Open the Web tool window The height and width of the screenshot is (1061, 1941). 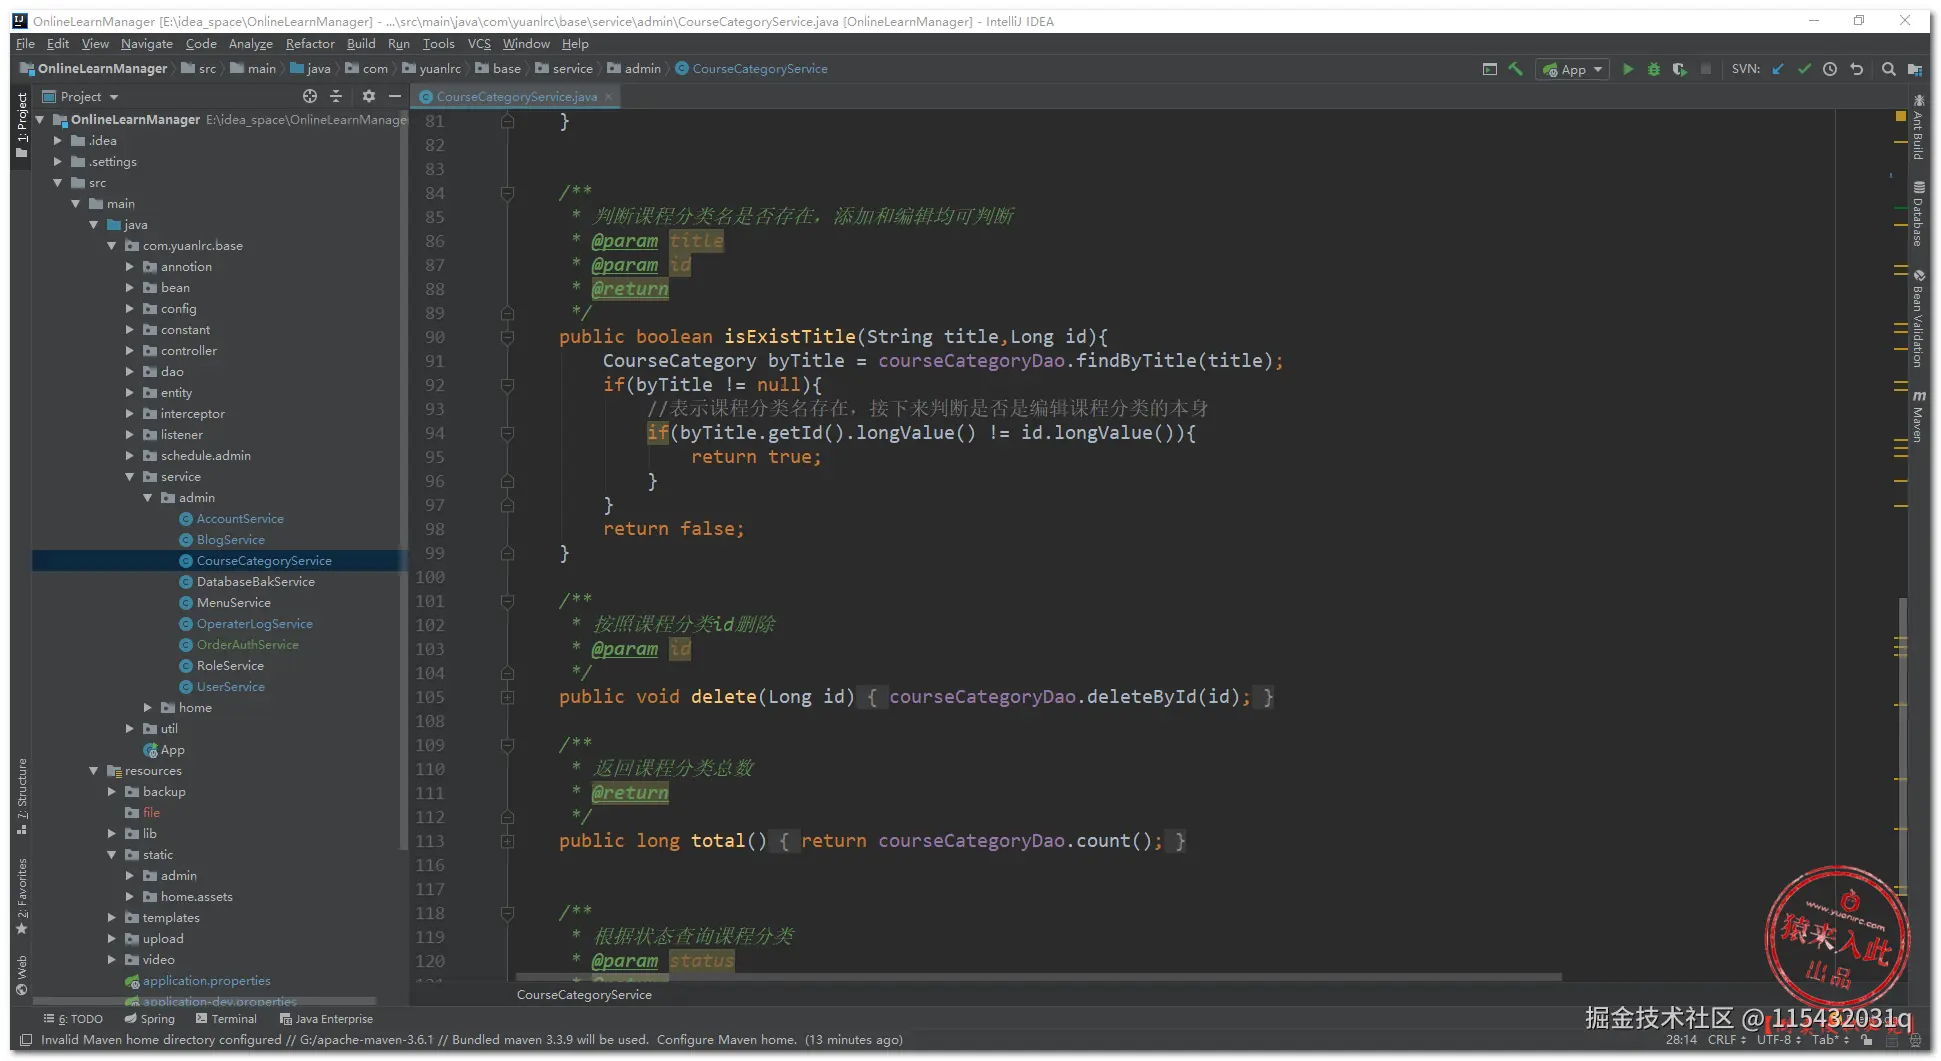pyautogui.click(x=22, y=976)
